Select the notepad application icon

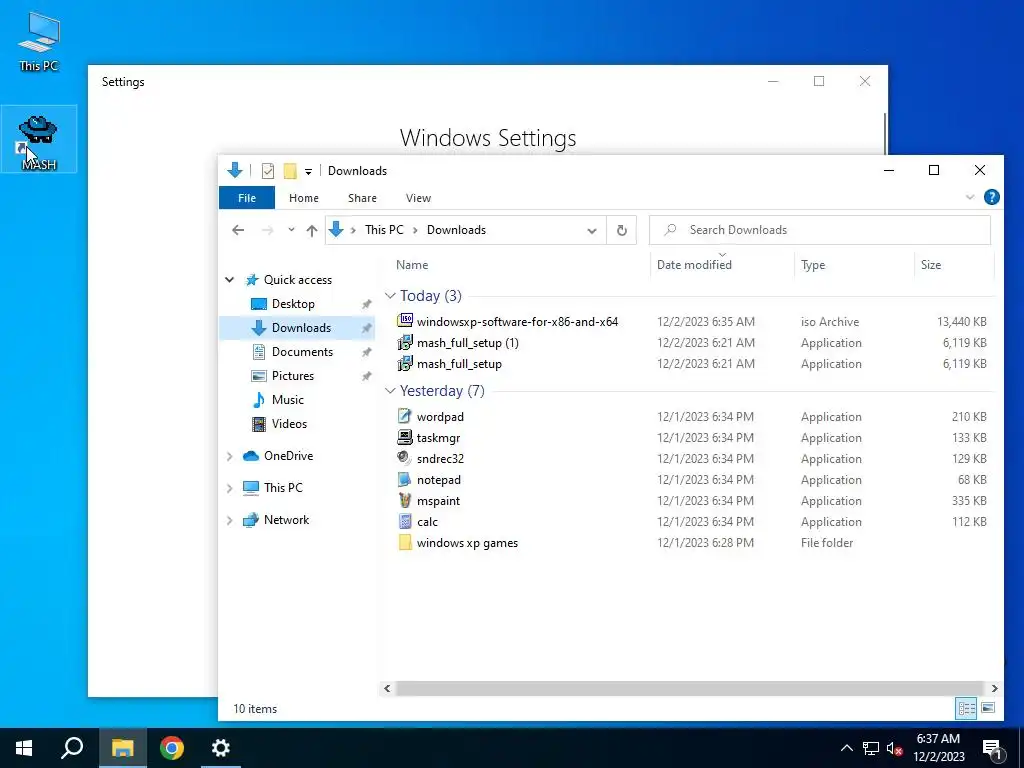(405, 479)
